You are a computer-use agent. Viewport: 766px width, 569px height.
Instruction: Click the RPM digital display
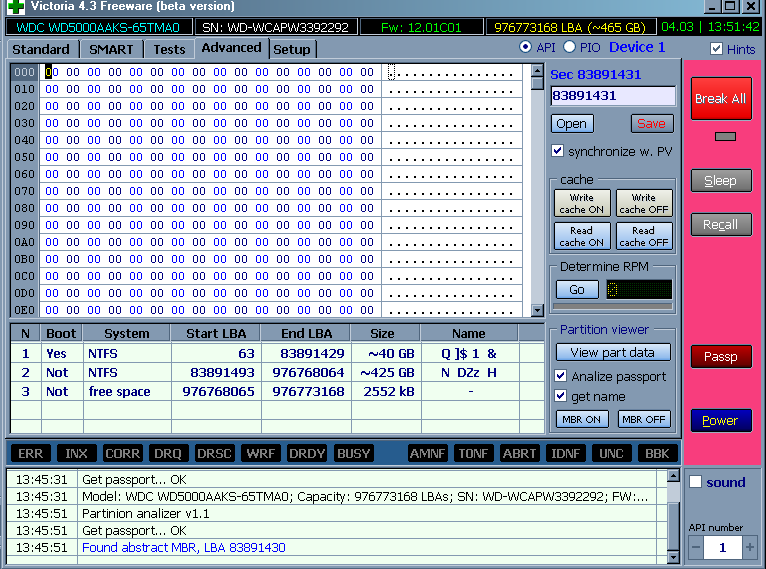pyautogui.click(x=639, y=290)
